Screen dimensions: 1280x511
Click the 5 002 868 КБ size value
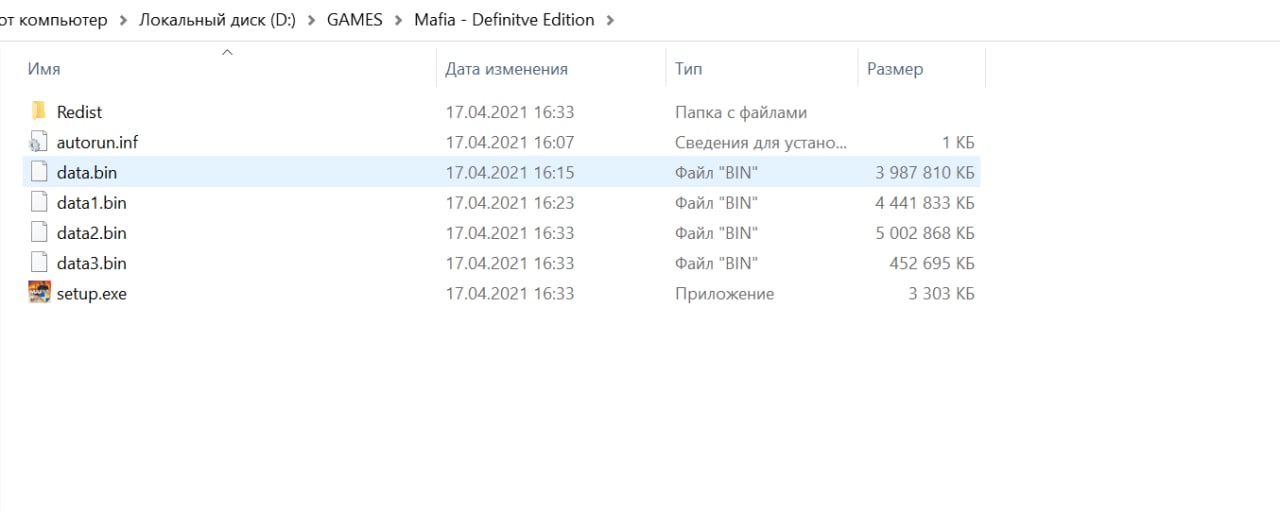click(925, 233)
